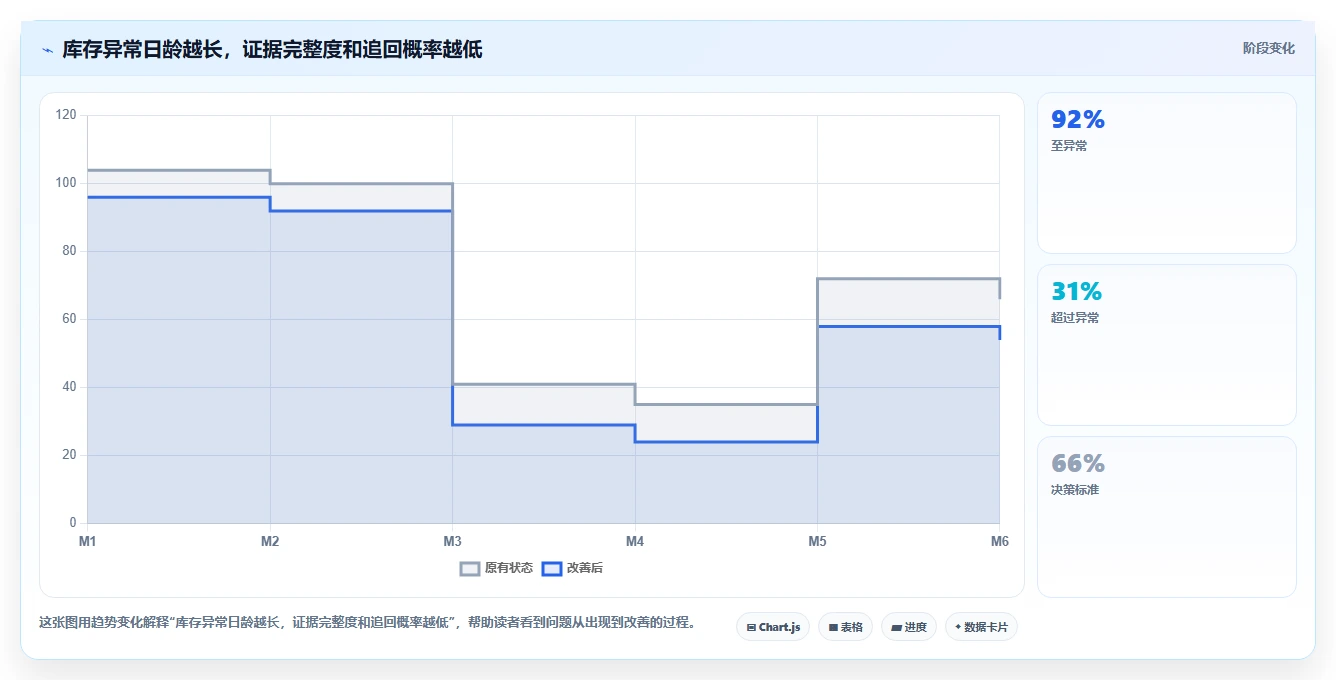Click the gray 原有状态 legend swatch
This screenshot has height=680, width=1336.
click(x=470, y=568)
